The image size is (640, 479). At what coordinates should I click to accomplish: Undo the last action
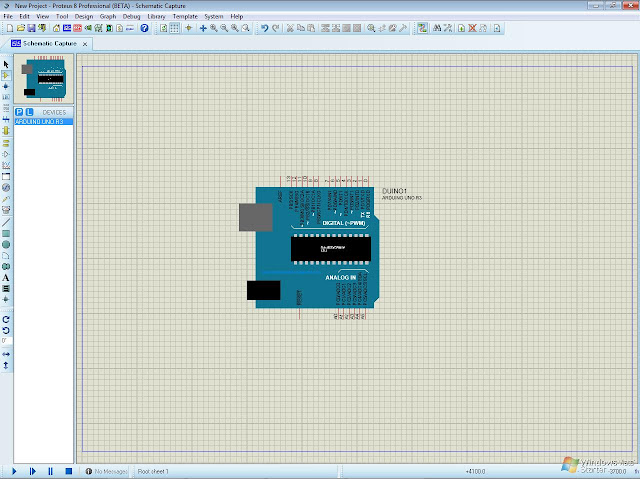click(x=264, y=28)
